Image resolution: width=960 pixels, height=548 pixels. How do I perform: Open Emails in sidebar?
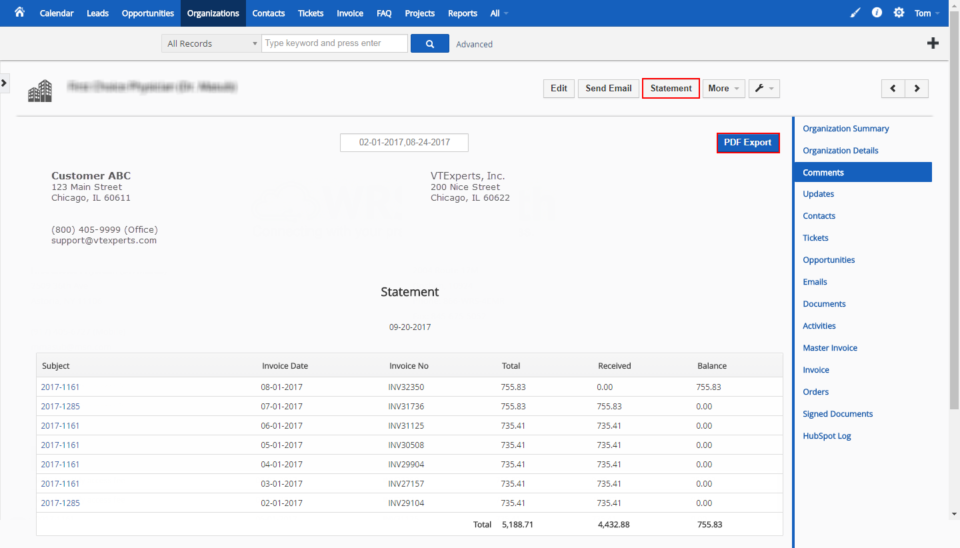(x=814, y=282)
